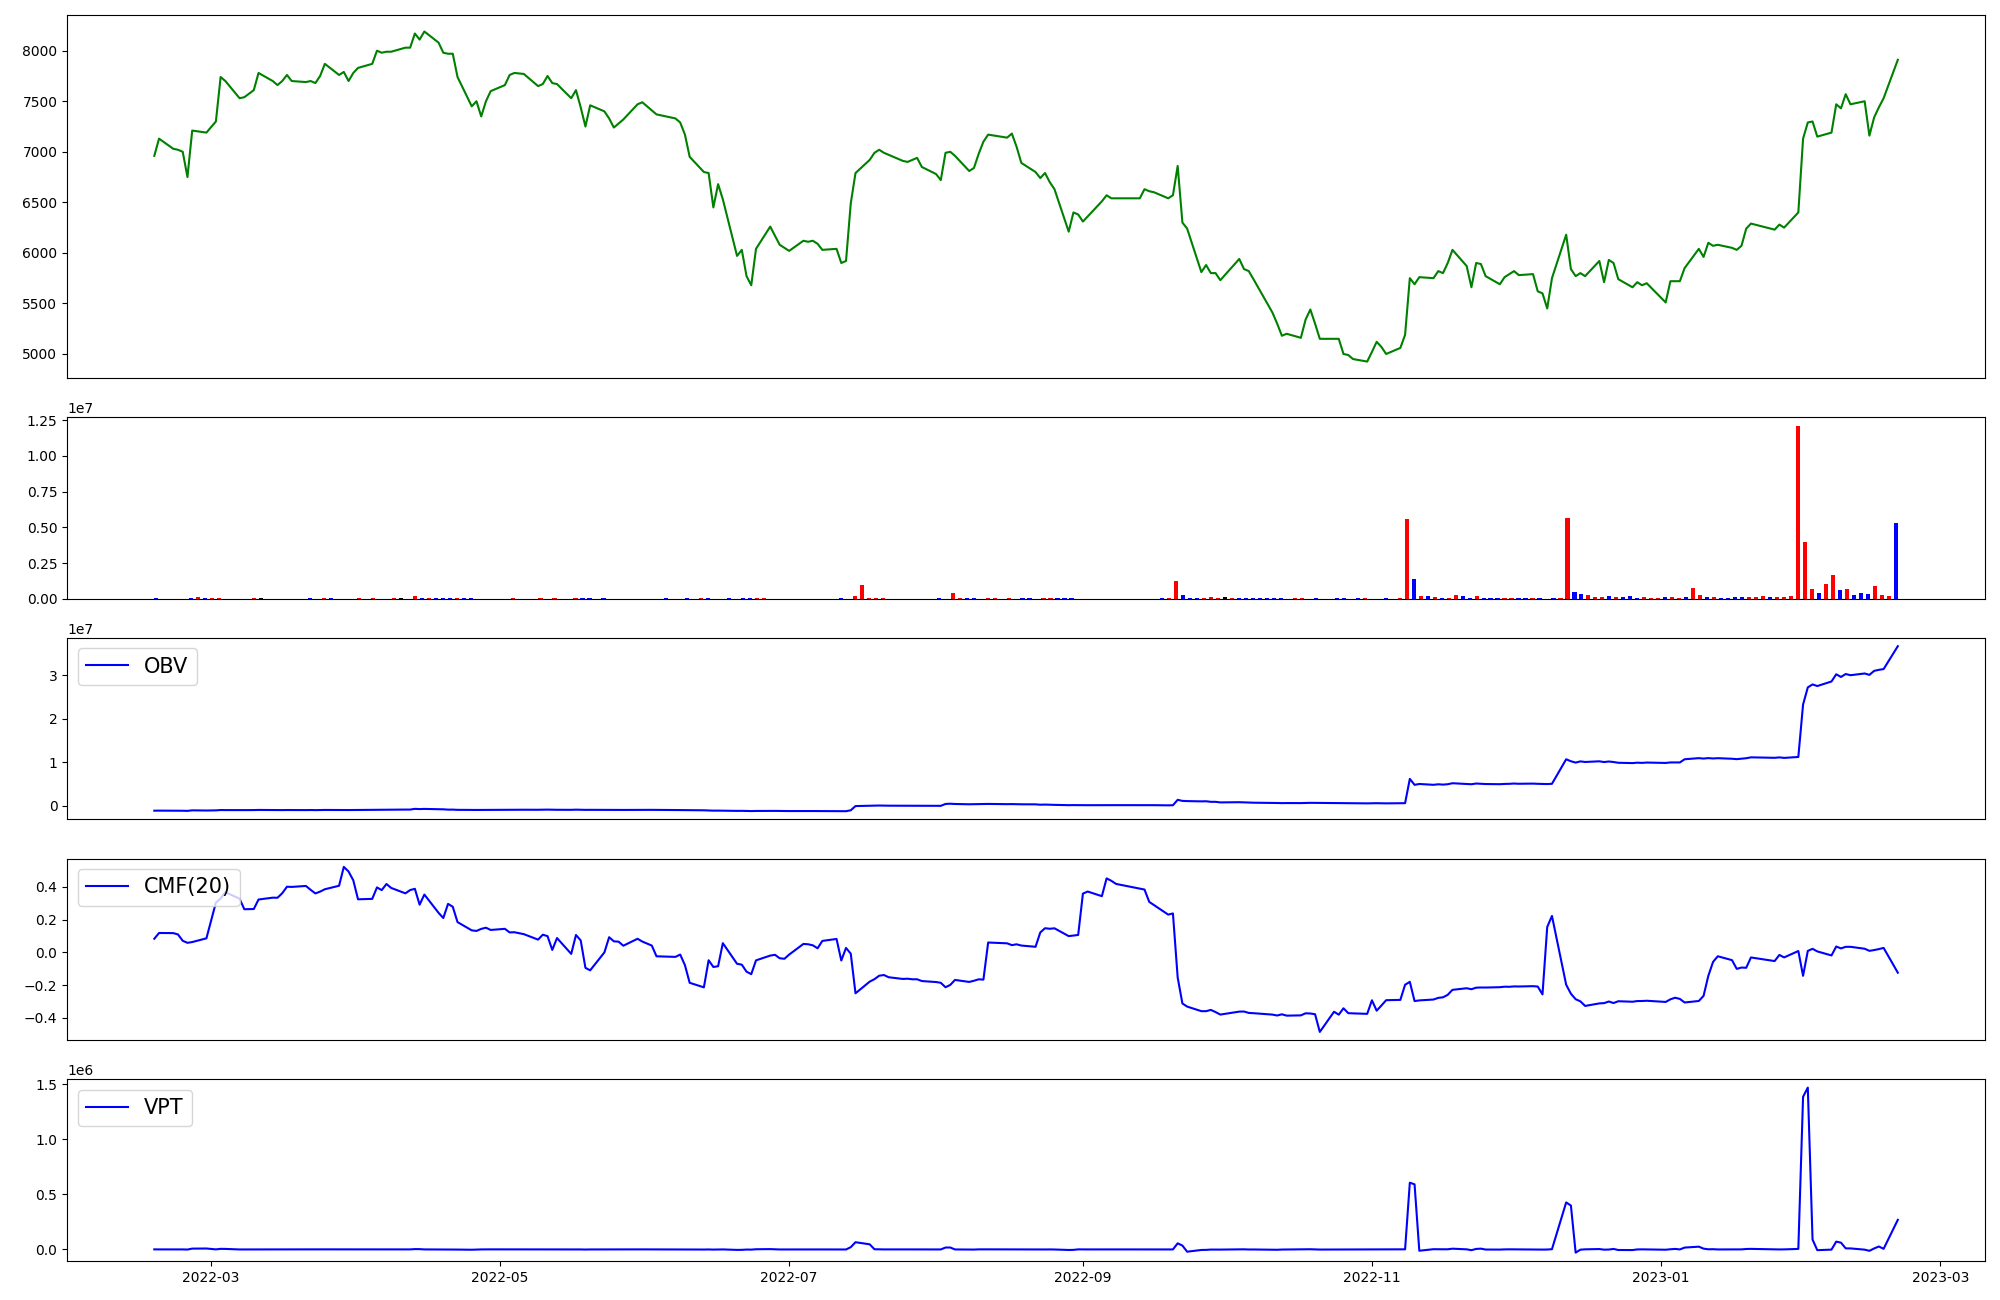
Task: Click the OBV legend label
Action: click(x=165, y=666)
